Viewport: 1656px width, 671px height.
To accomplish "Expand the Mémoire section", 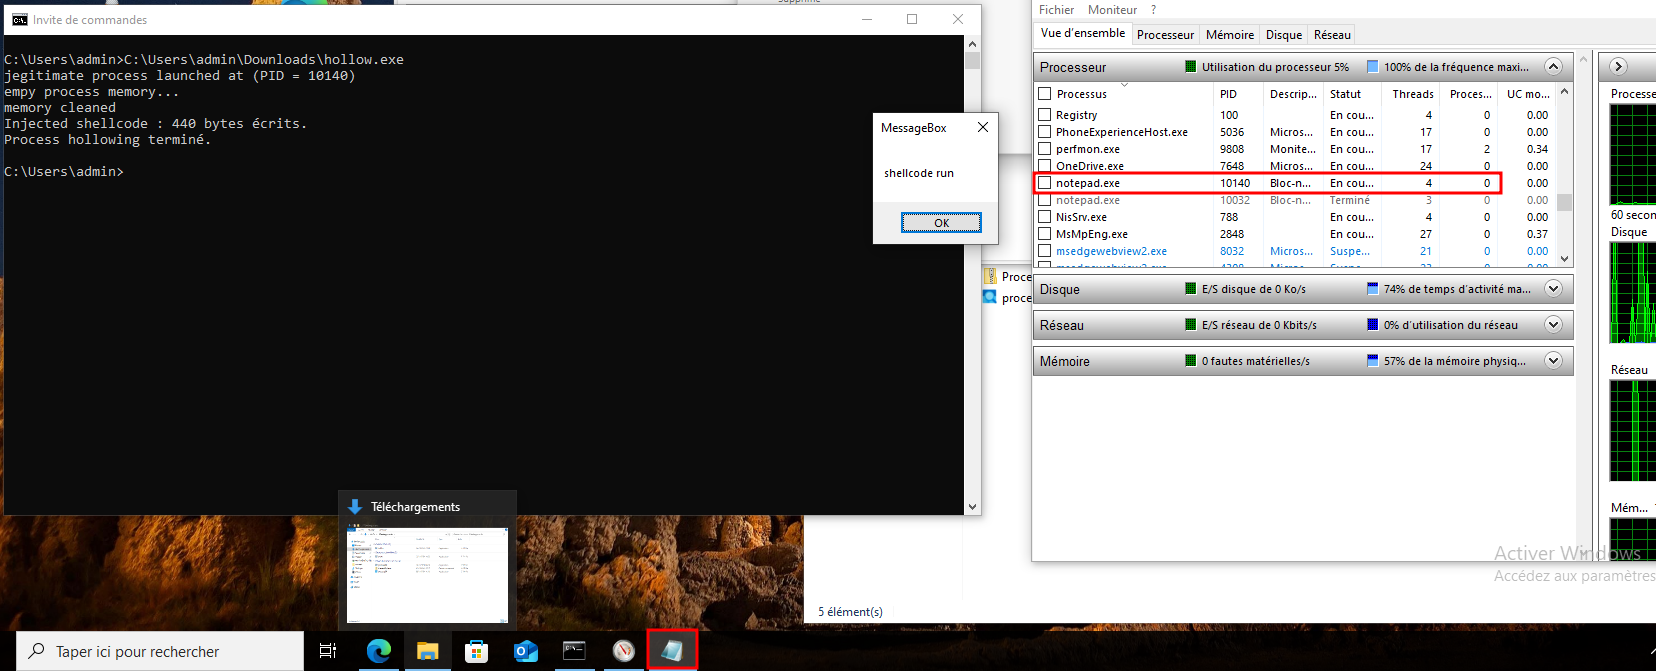I will [1553, 361].
